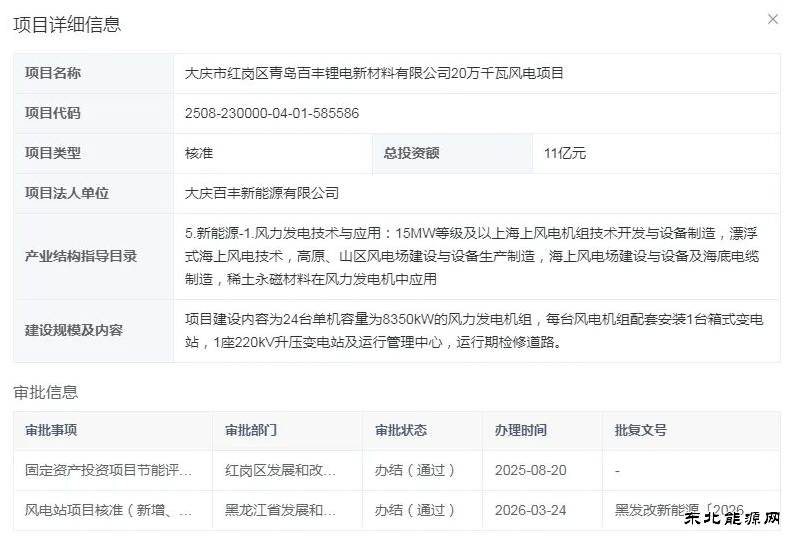Image resolution: width=794 pixels, height=541 pixels.
Task: Close the 项目详细信息 dialog
Action: tap(772, 19)
